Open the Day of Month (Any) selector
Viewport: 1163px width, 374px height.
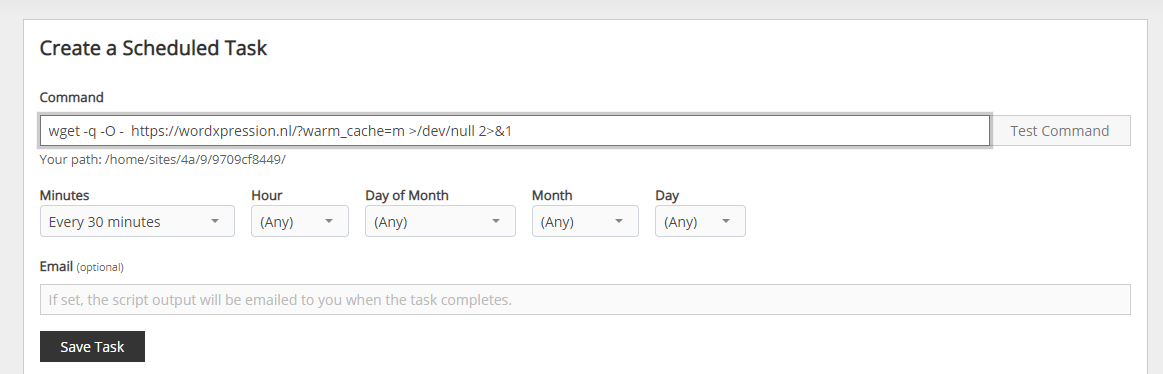[x=440, y=221]
